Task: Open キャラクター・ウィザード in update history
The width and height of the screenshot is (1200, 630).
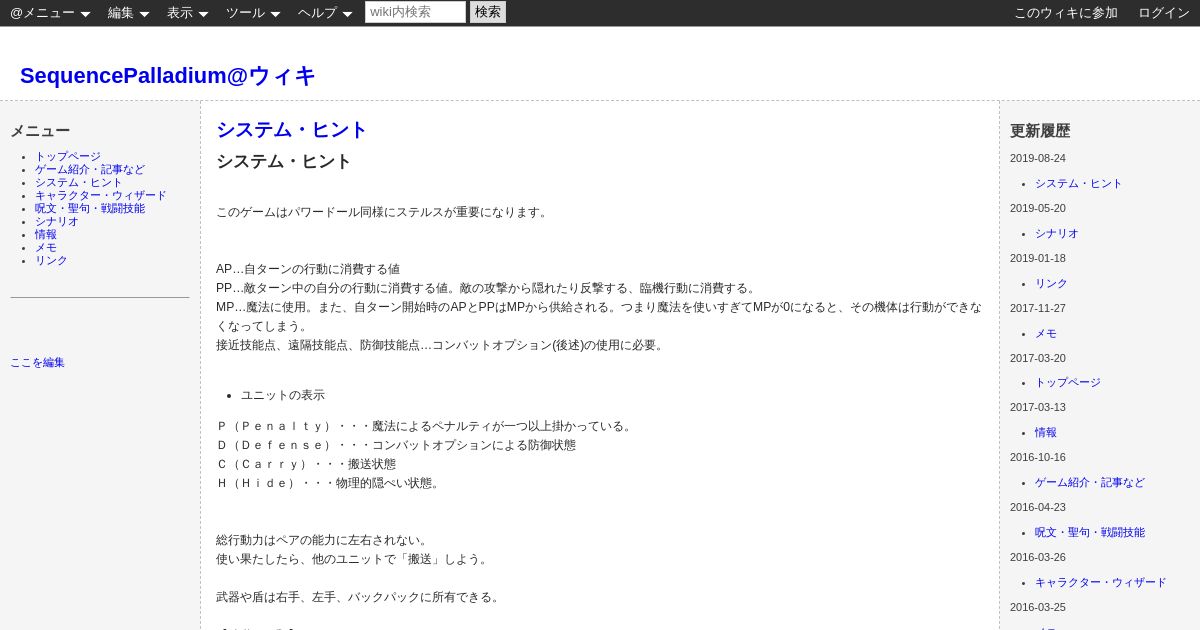Action: coord(1101,583)
